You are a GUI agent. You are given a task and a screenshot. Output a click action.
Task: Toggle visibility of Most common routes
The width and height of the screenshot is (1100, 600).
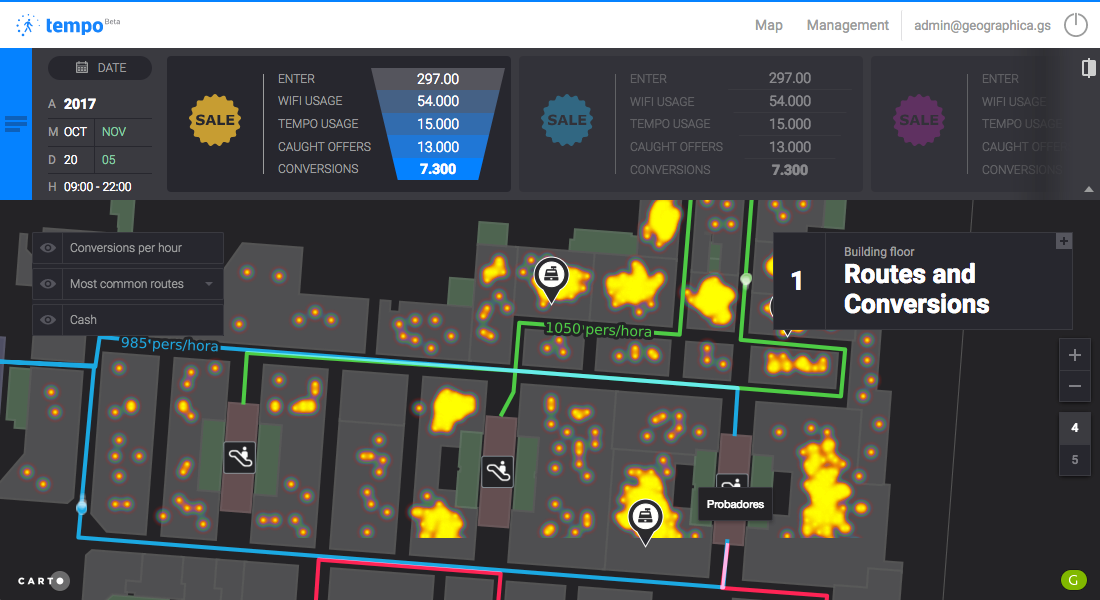47,284
